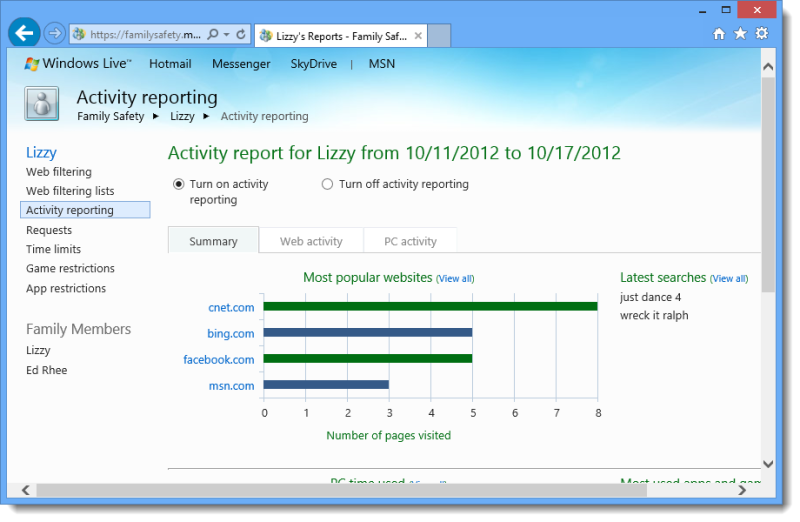Select Turn off activity reporting option
Screen dimensions: 800x522
(x=327, y=184)
